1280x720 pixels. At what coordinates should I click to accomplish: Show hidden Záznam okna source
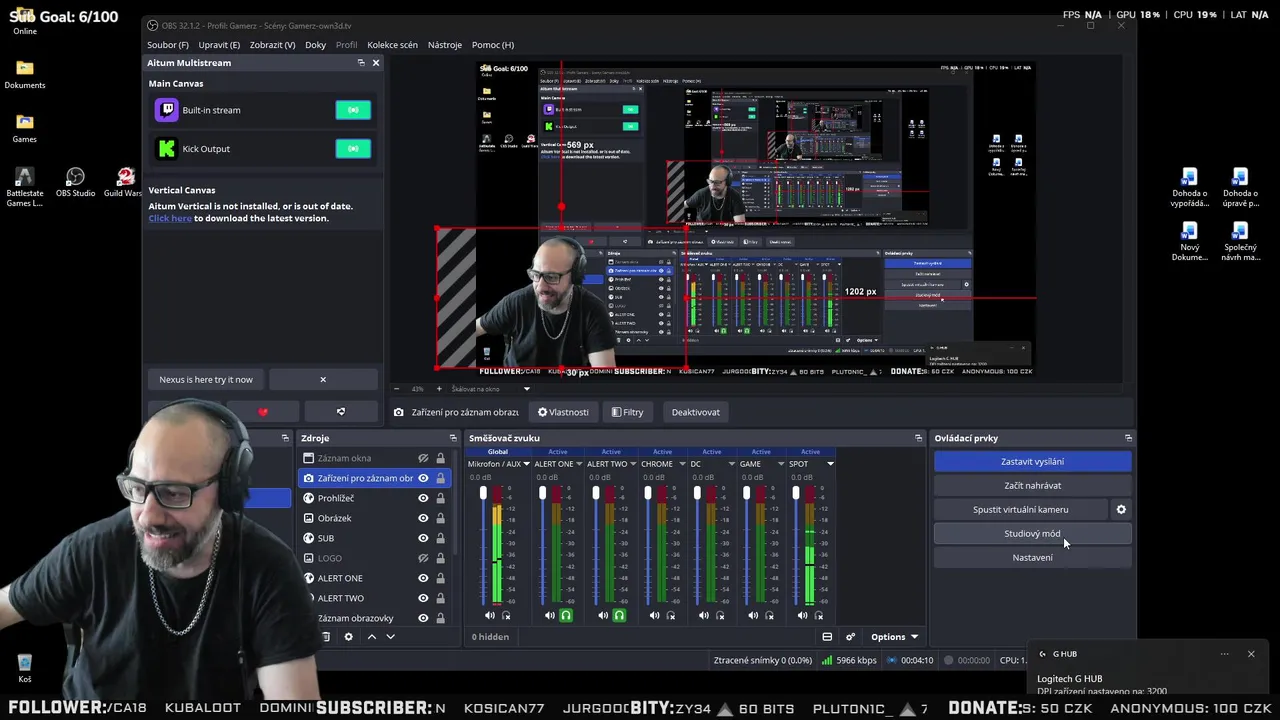423,458
